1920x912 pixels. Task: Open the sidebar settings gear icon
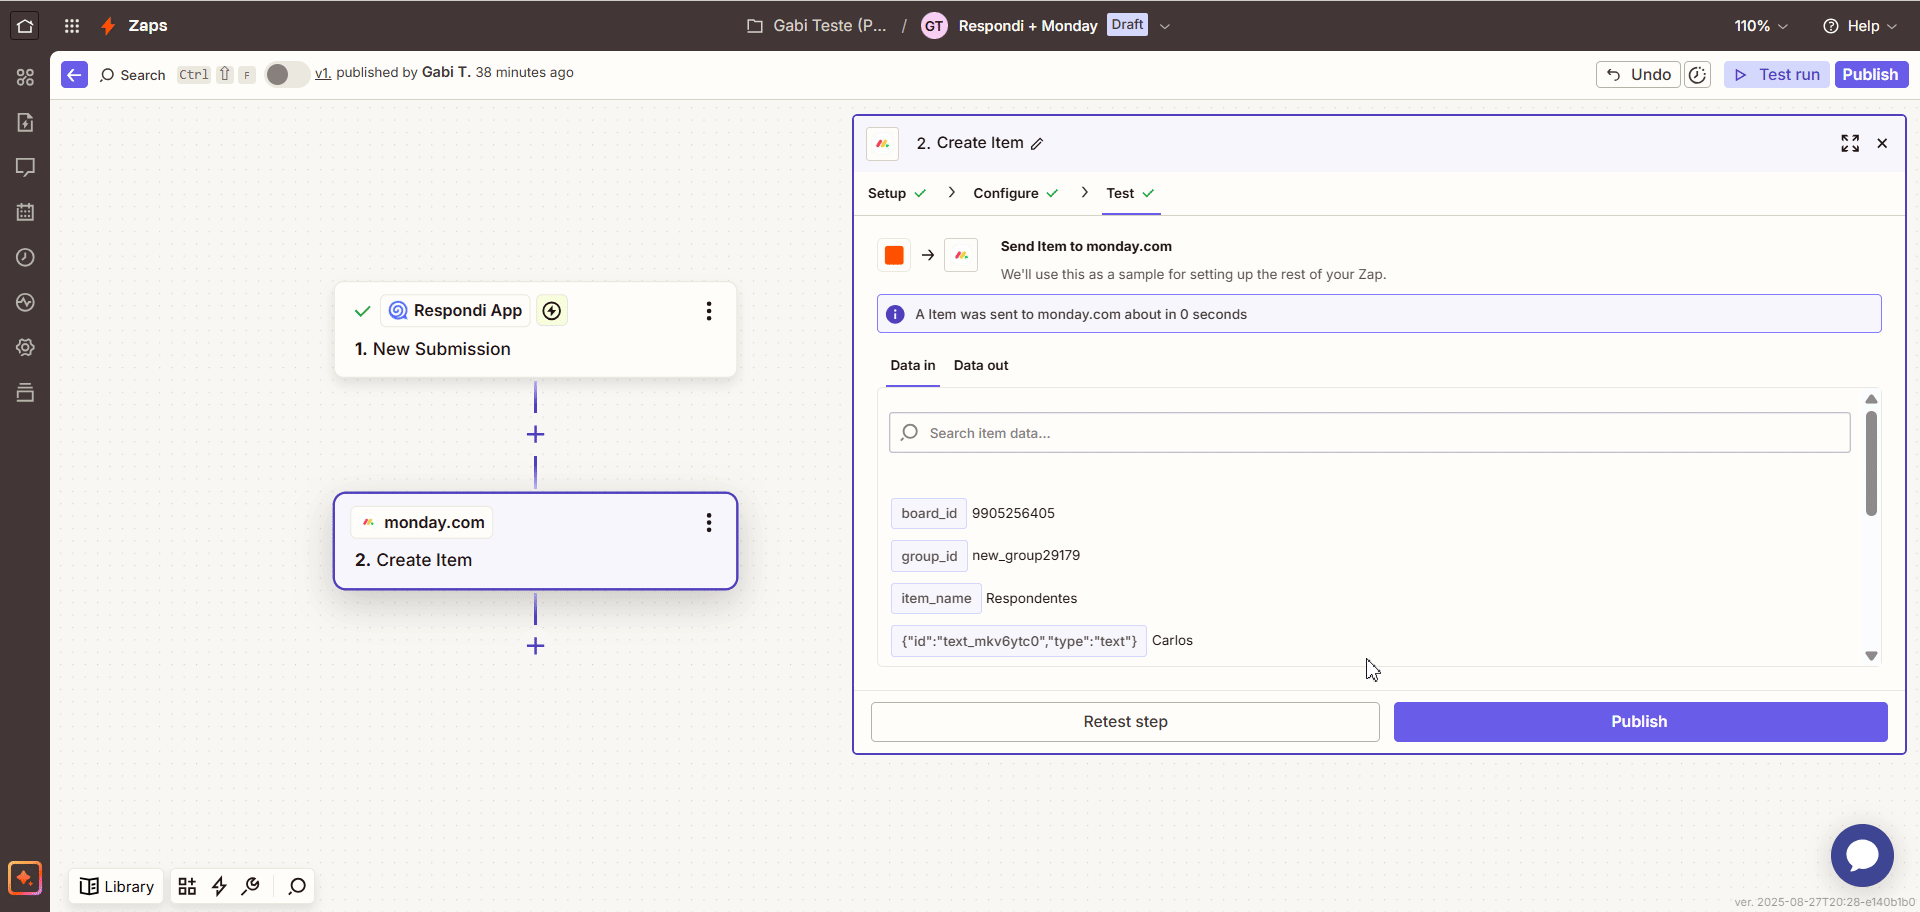click(25, 347)
